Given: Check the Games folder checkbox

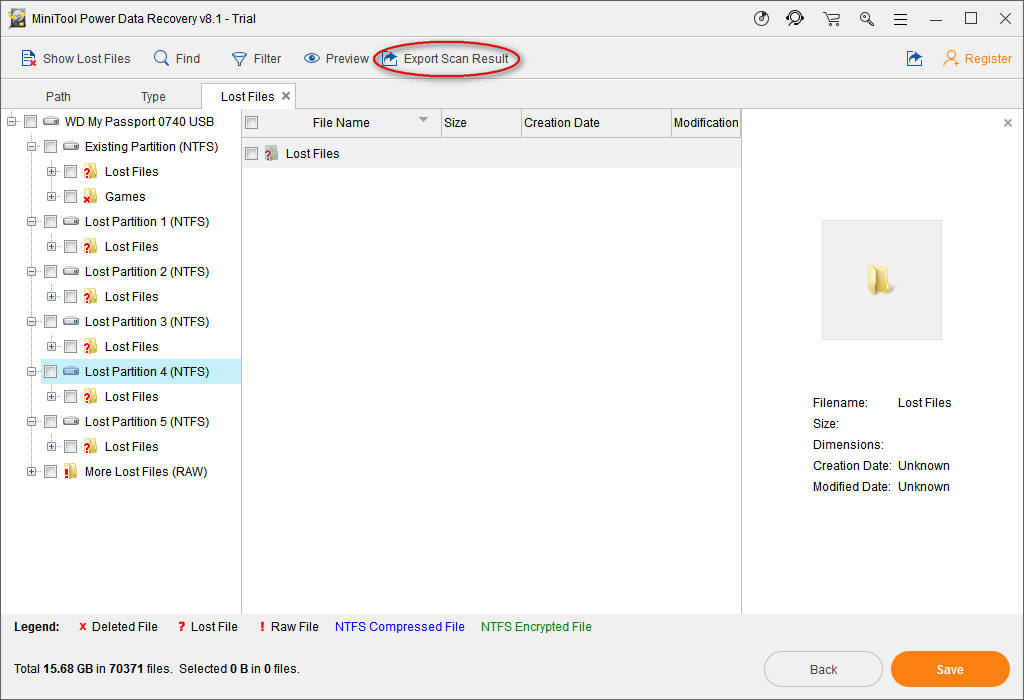Looking at the screenshot, I should point(70,197).
